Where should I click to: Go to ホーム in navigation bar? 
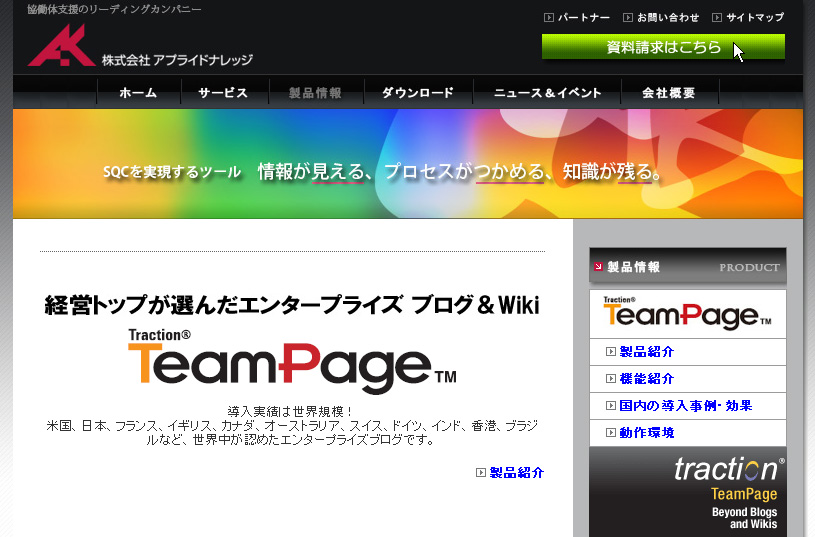pos(138,93)
